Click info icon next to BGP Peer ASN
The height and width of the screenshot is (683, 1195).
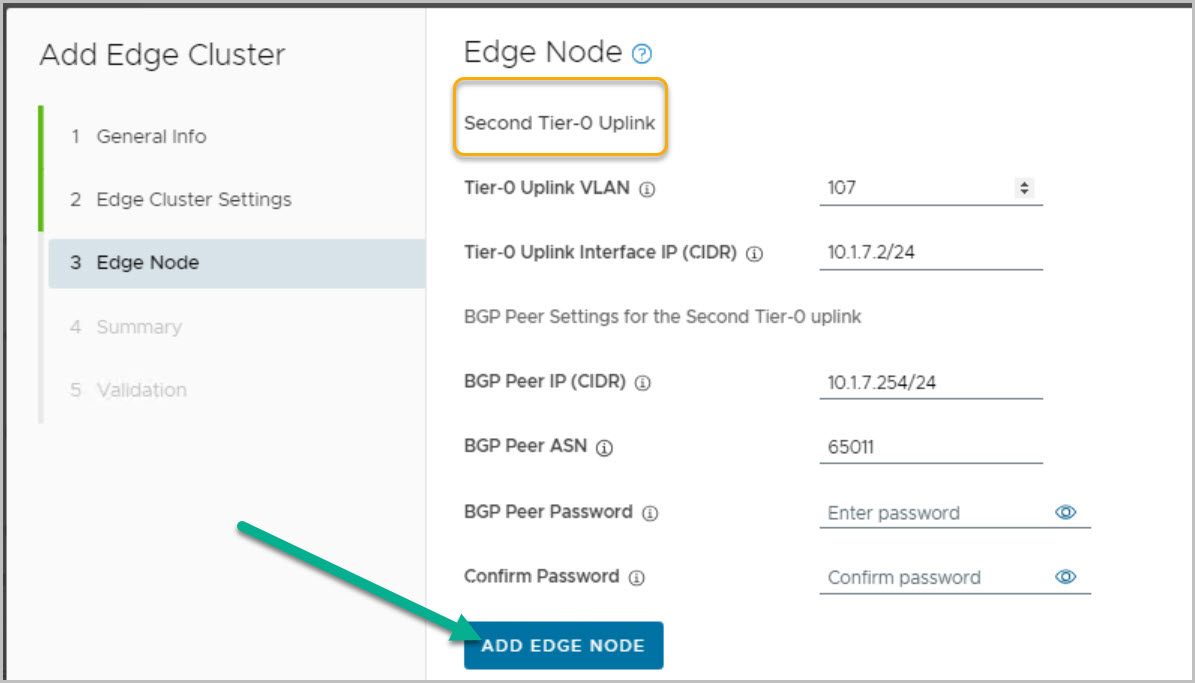pyautogui.click(x=604, y=448)
